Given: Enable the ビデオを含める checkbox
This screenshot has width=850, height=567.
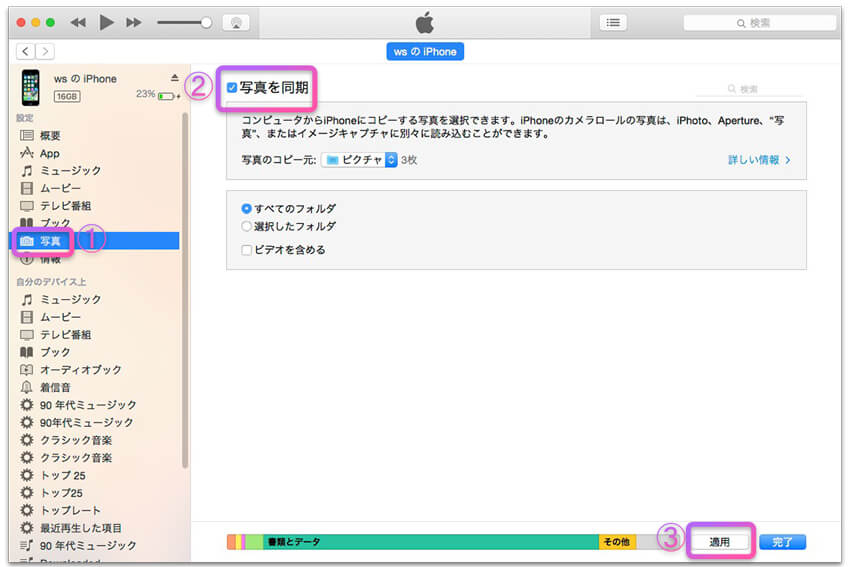Looking at the screenshot, I should [246, 250].
